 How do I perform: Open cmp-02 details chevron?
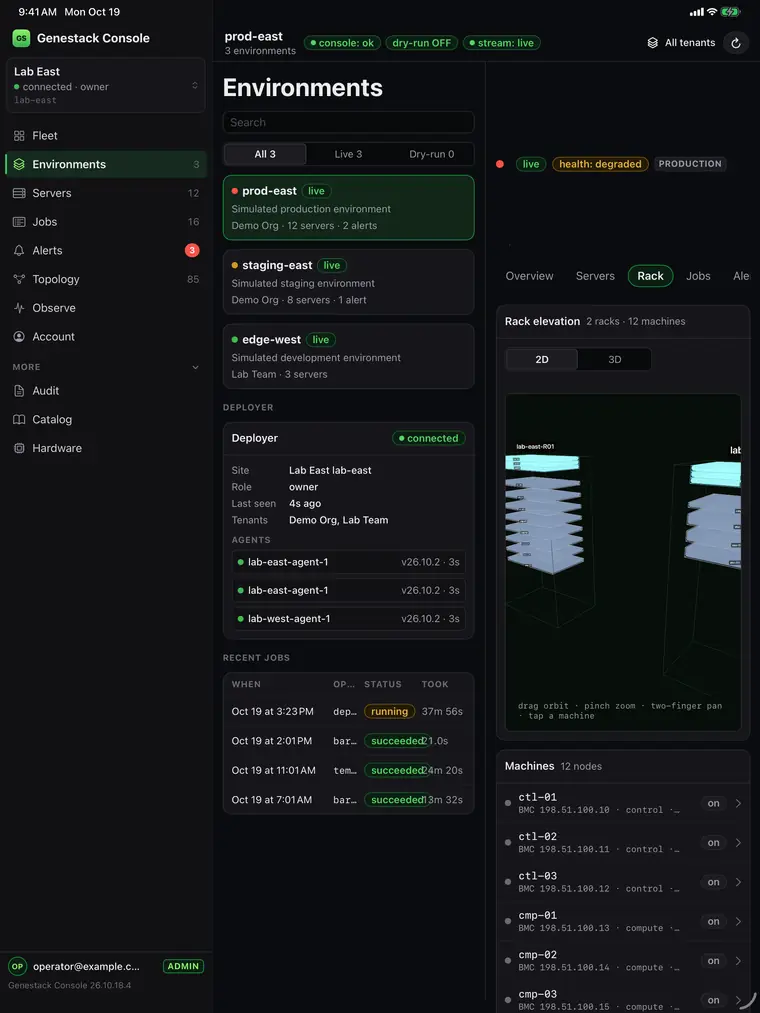click(x=738, y=961)
